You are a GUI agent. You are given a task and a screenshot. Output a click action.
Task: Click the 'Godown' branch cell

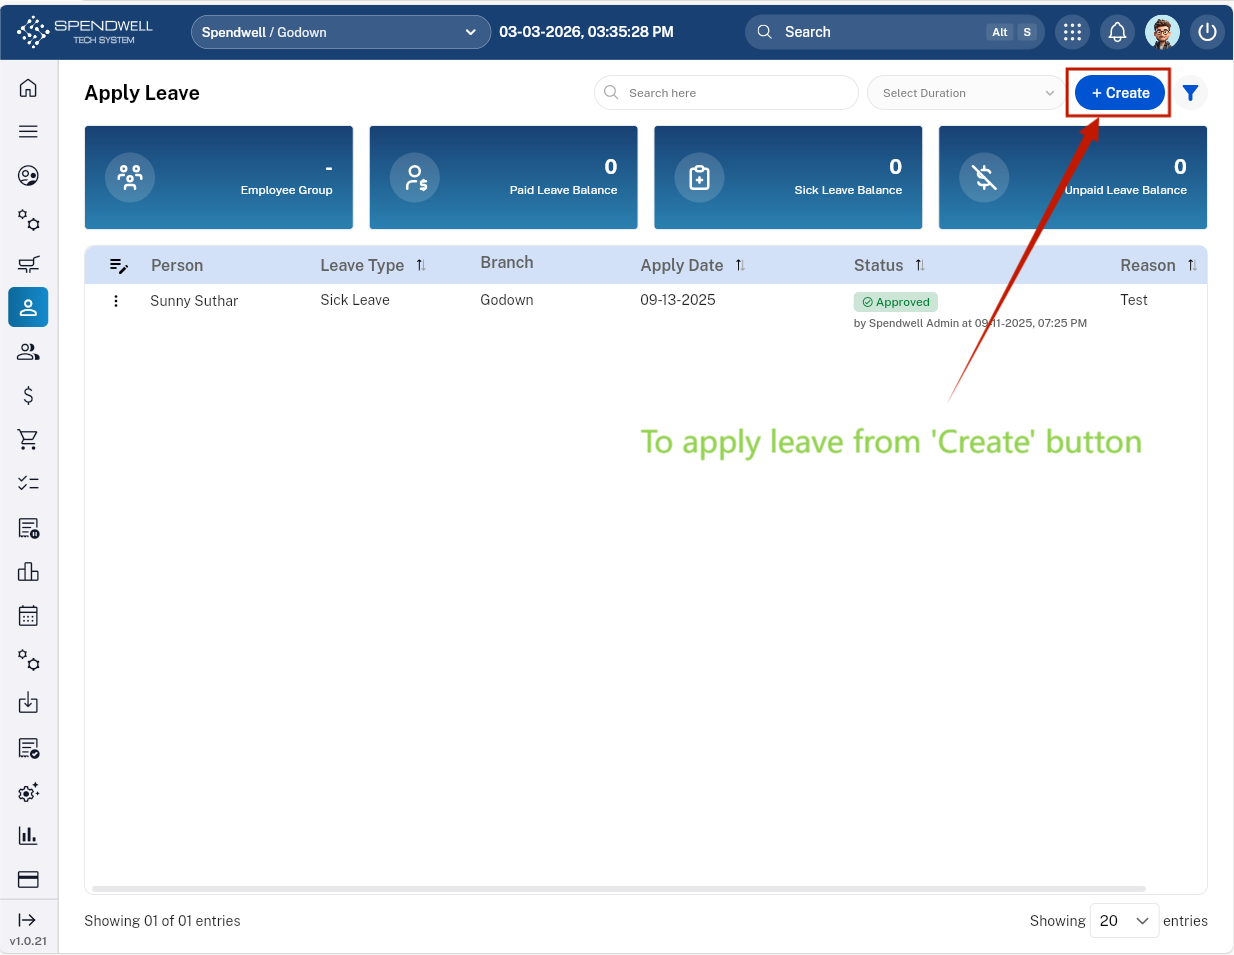pyautogui.click(x=507, y=300)
